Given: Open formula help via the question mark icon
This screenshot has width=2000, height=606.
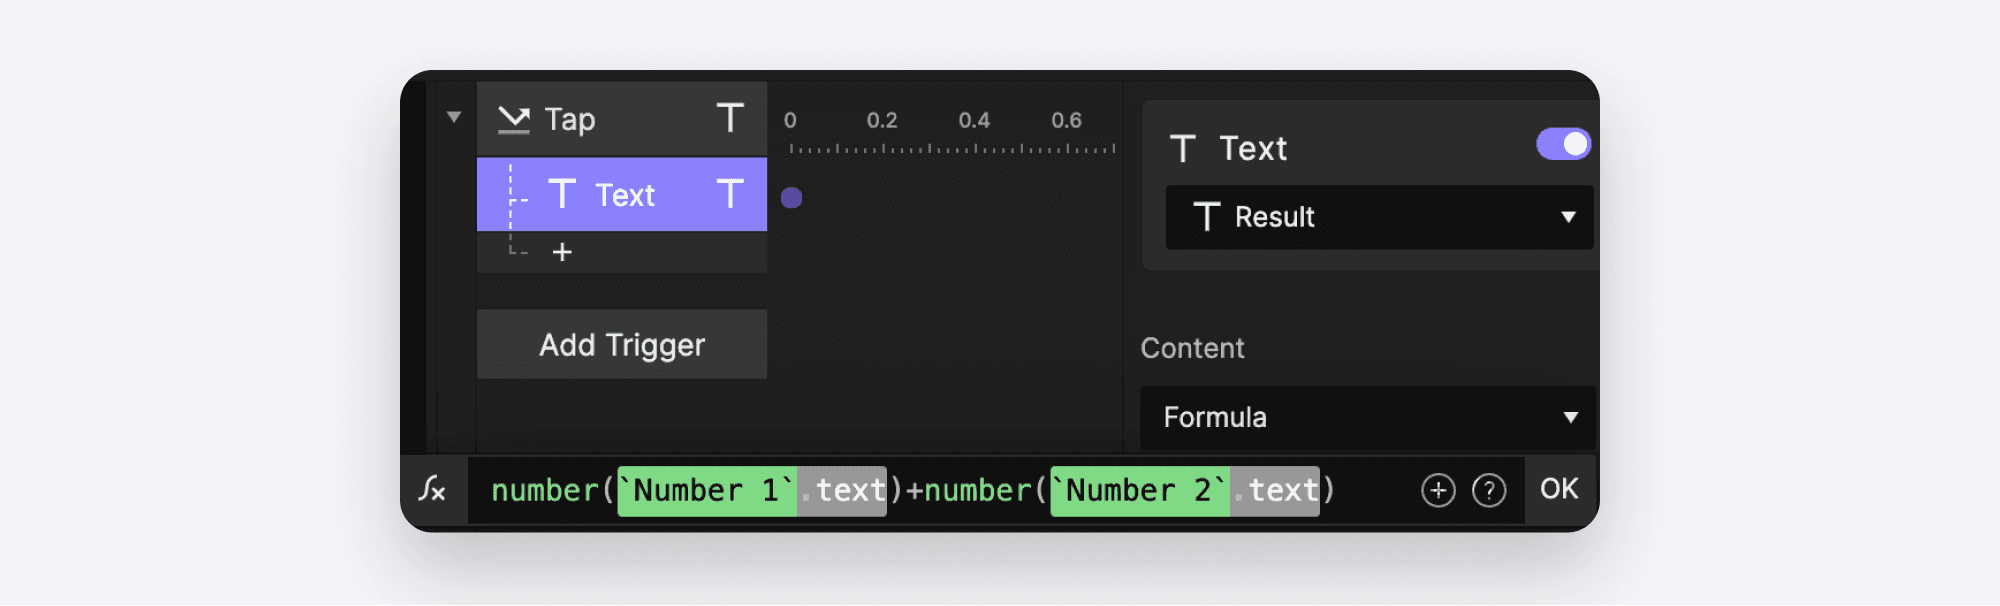Looking at the screenshot, I should [x=1490, y=489].
